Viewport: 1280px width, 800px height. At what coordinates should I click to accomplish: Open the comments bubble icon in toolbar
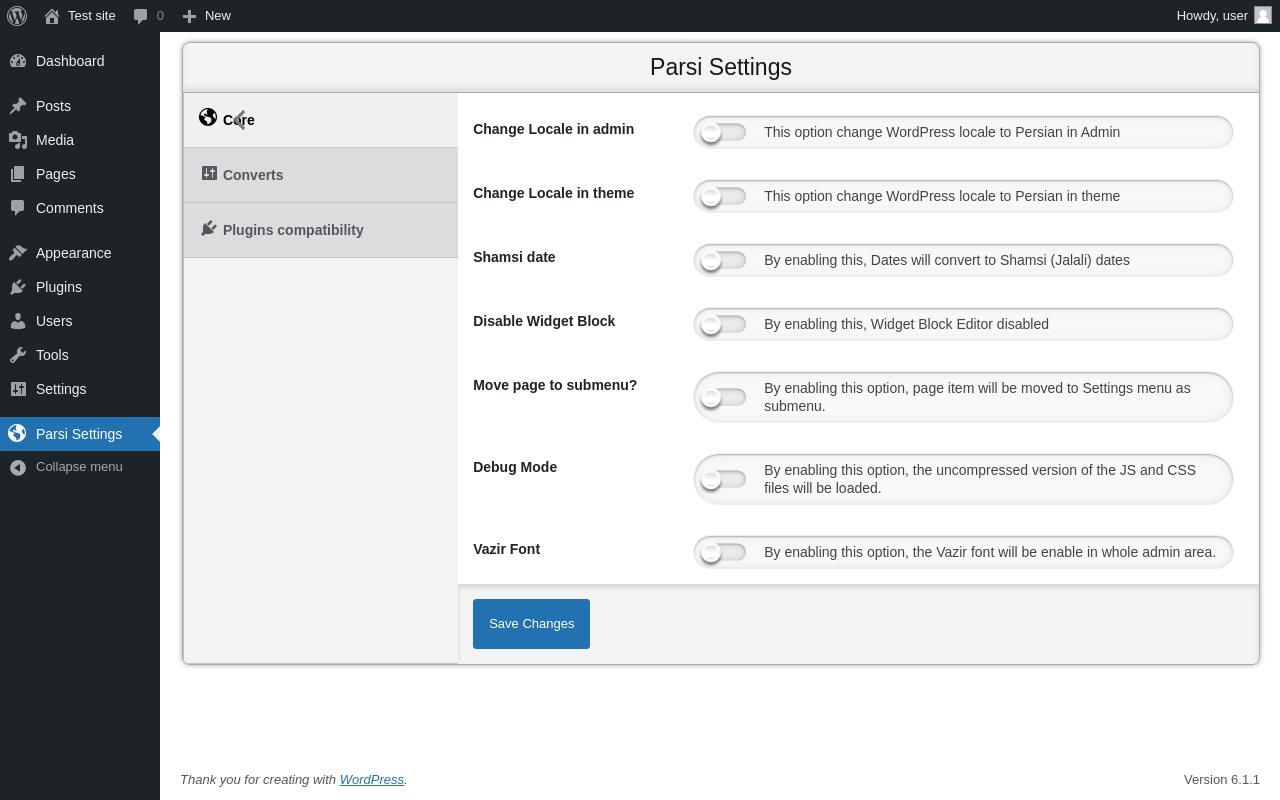pos(141,16)
